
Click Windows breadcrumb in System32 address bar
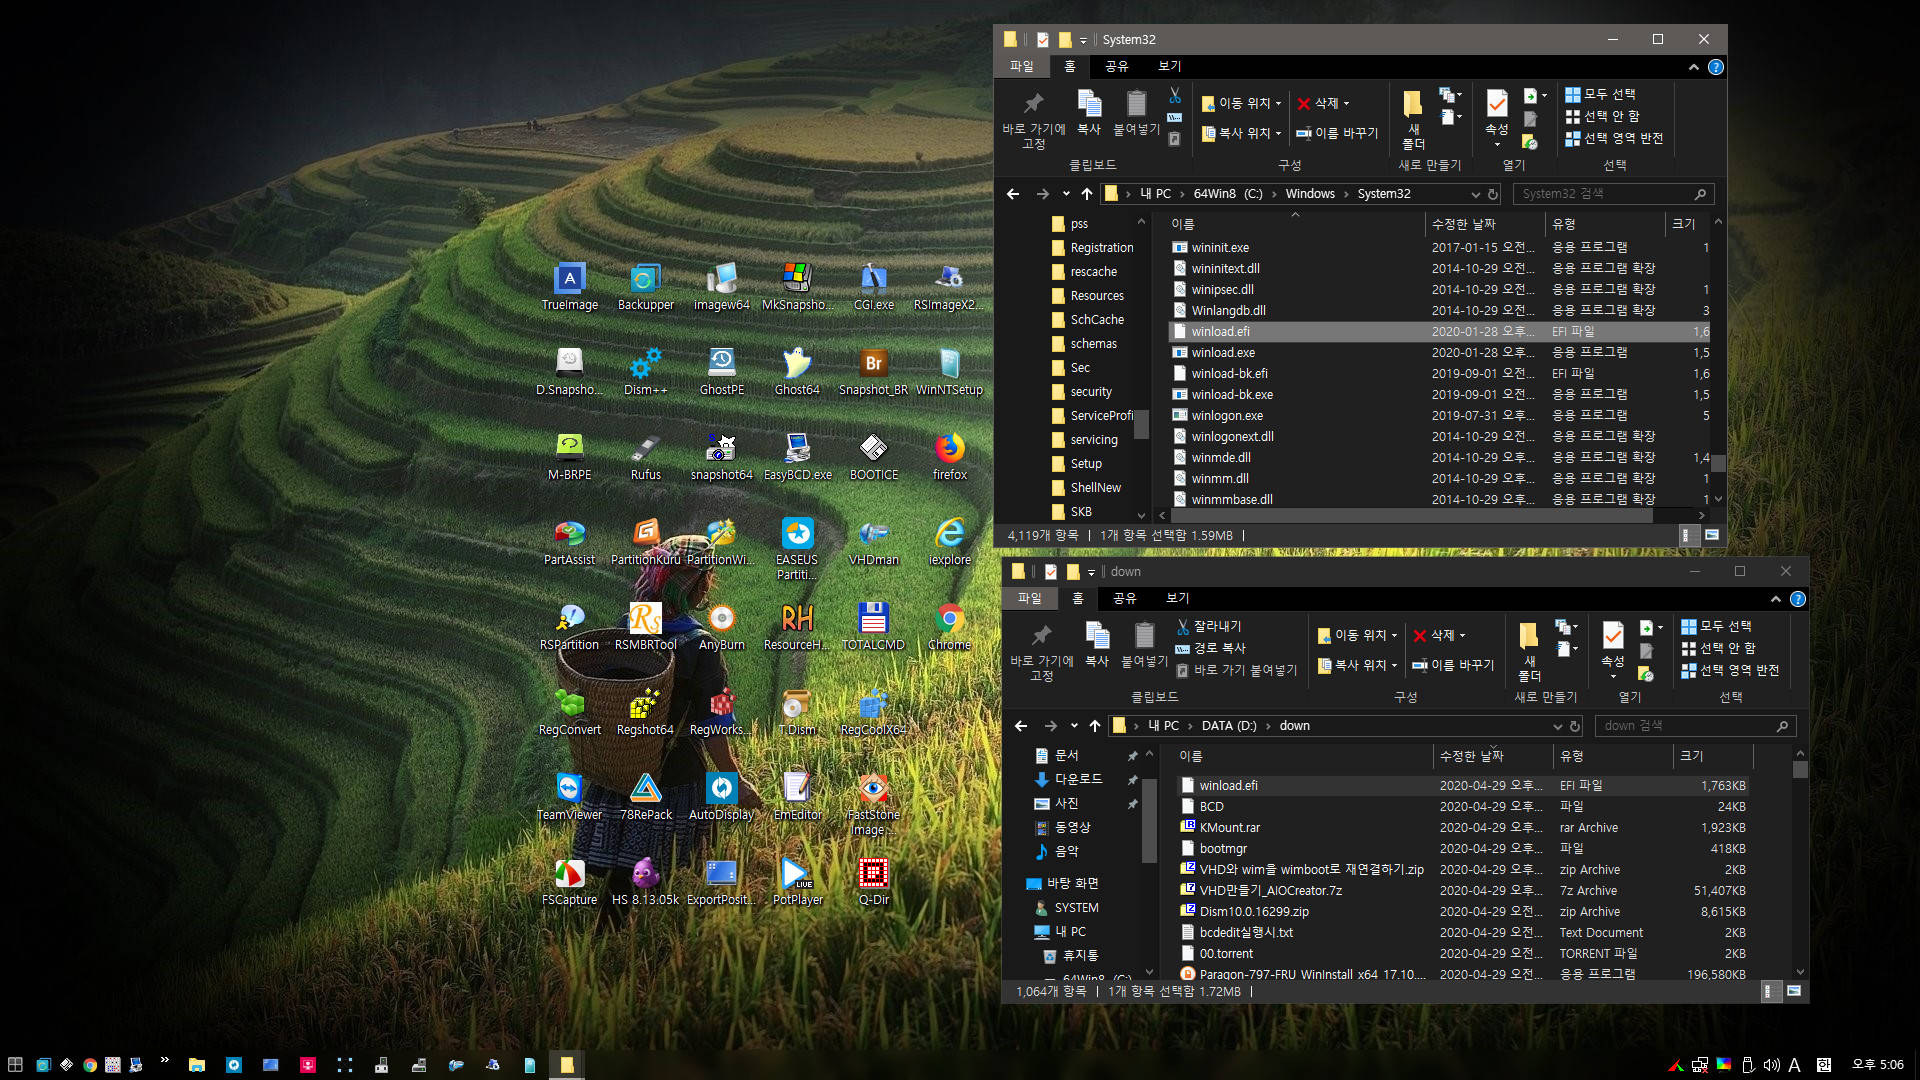(x=1310, y=194)
